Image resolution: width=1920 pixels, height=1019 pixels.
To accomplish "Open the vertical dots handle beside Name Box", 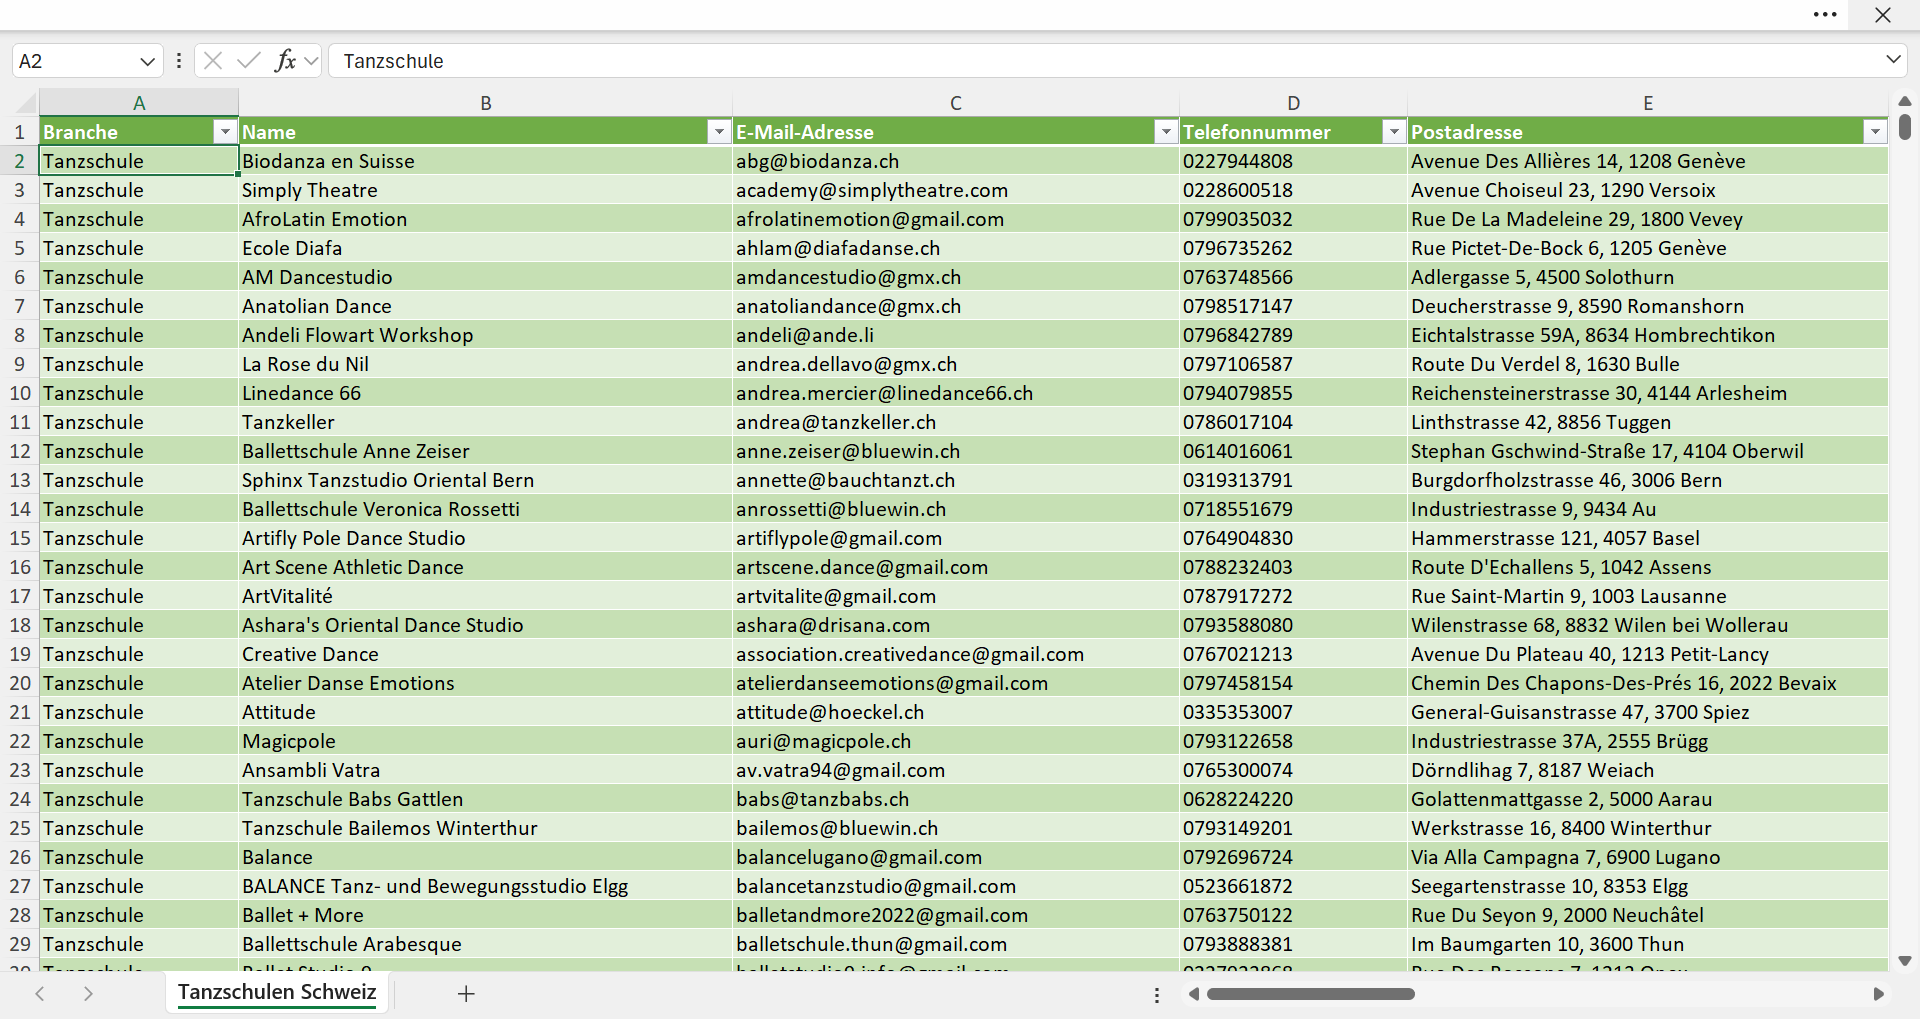I will (x=178, y=61).
